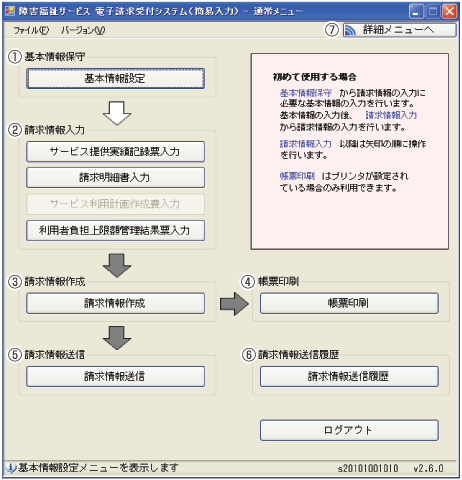Click the gray arrow pointing to 帳票印刷
Image resolution: width=462 pixels, height=480 pixels.
[x=234, y=304]
